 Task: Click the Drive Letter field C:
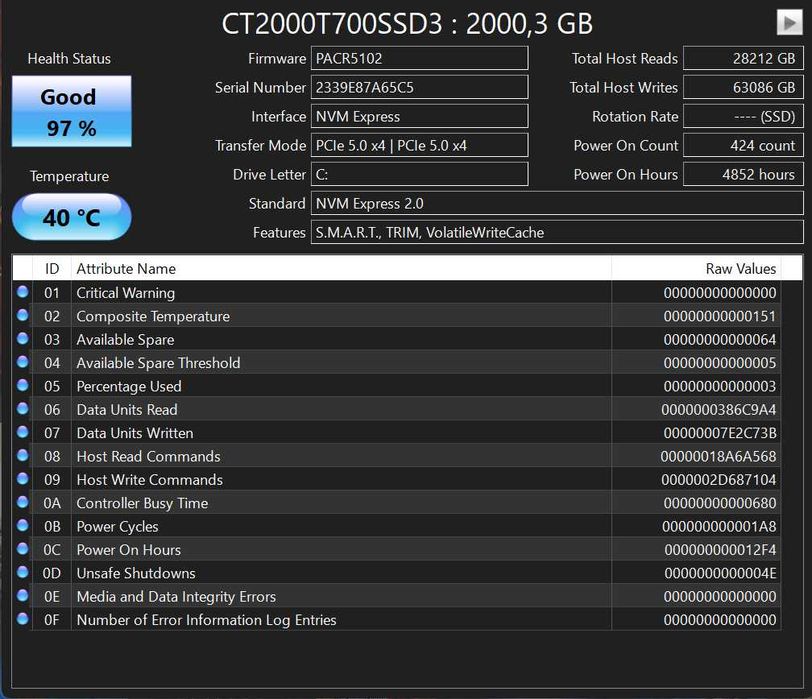[x=419, y=174]
